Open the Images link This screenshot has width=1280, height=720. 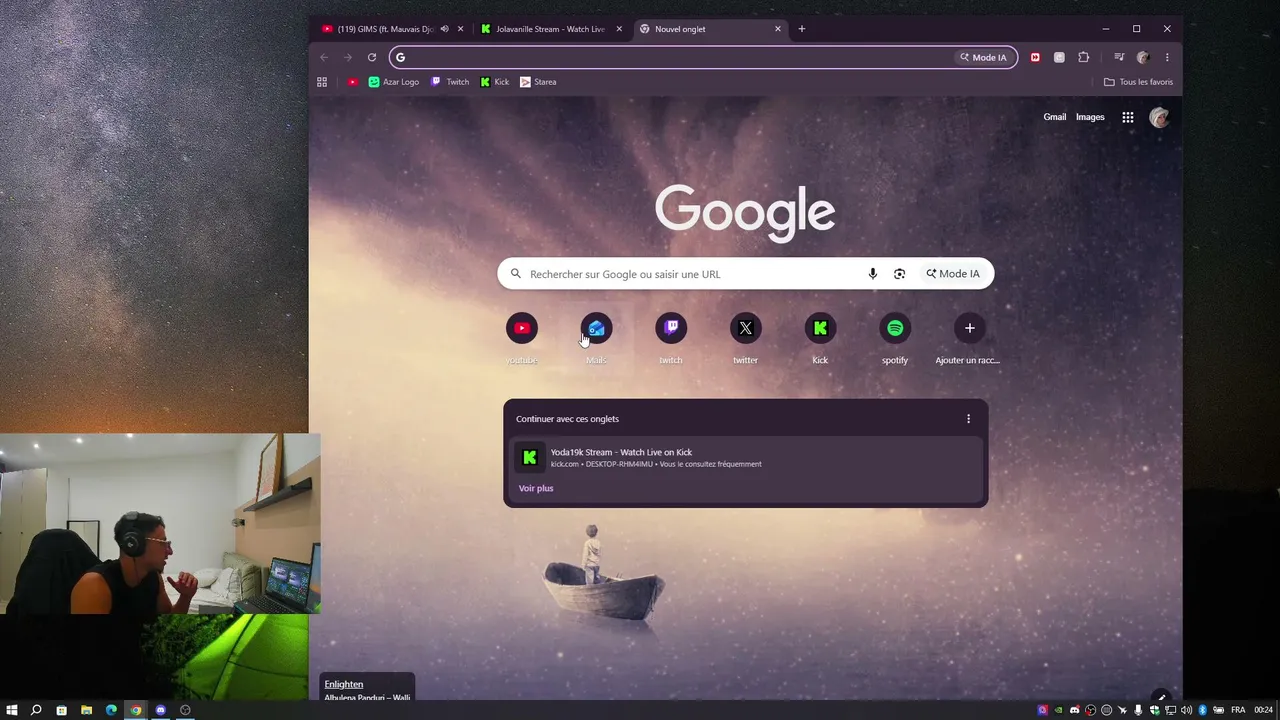[1090, 117]
